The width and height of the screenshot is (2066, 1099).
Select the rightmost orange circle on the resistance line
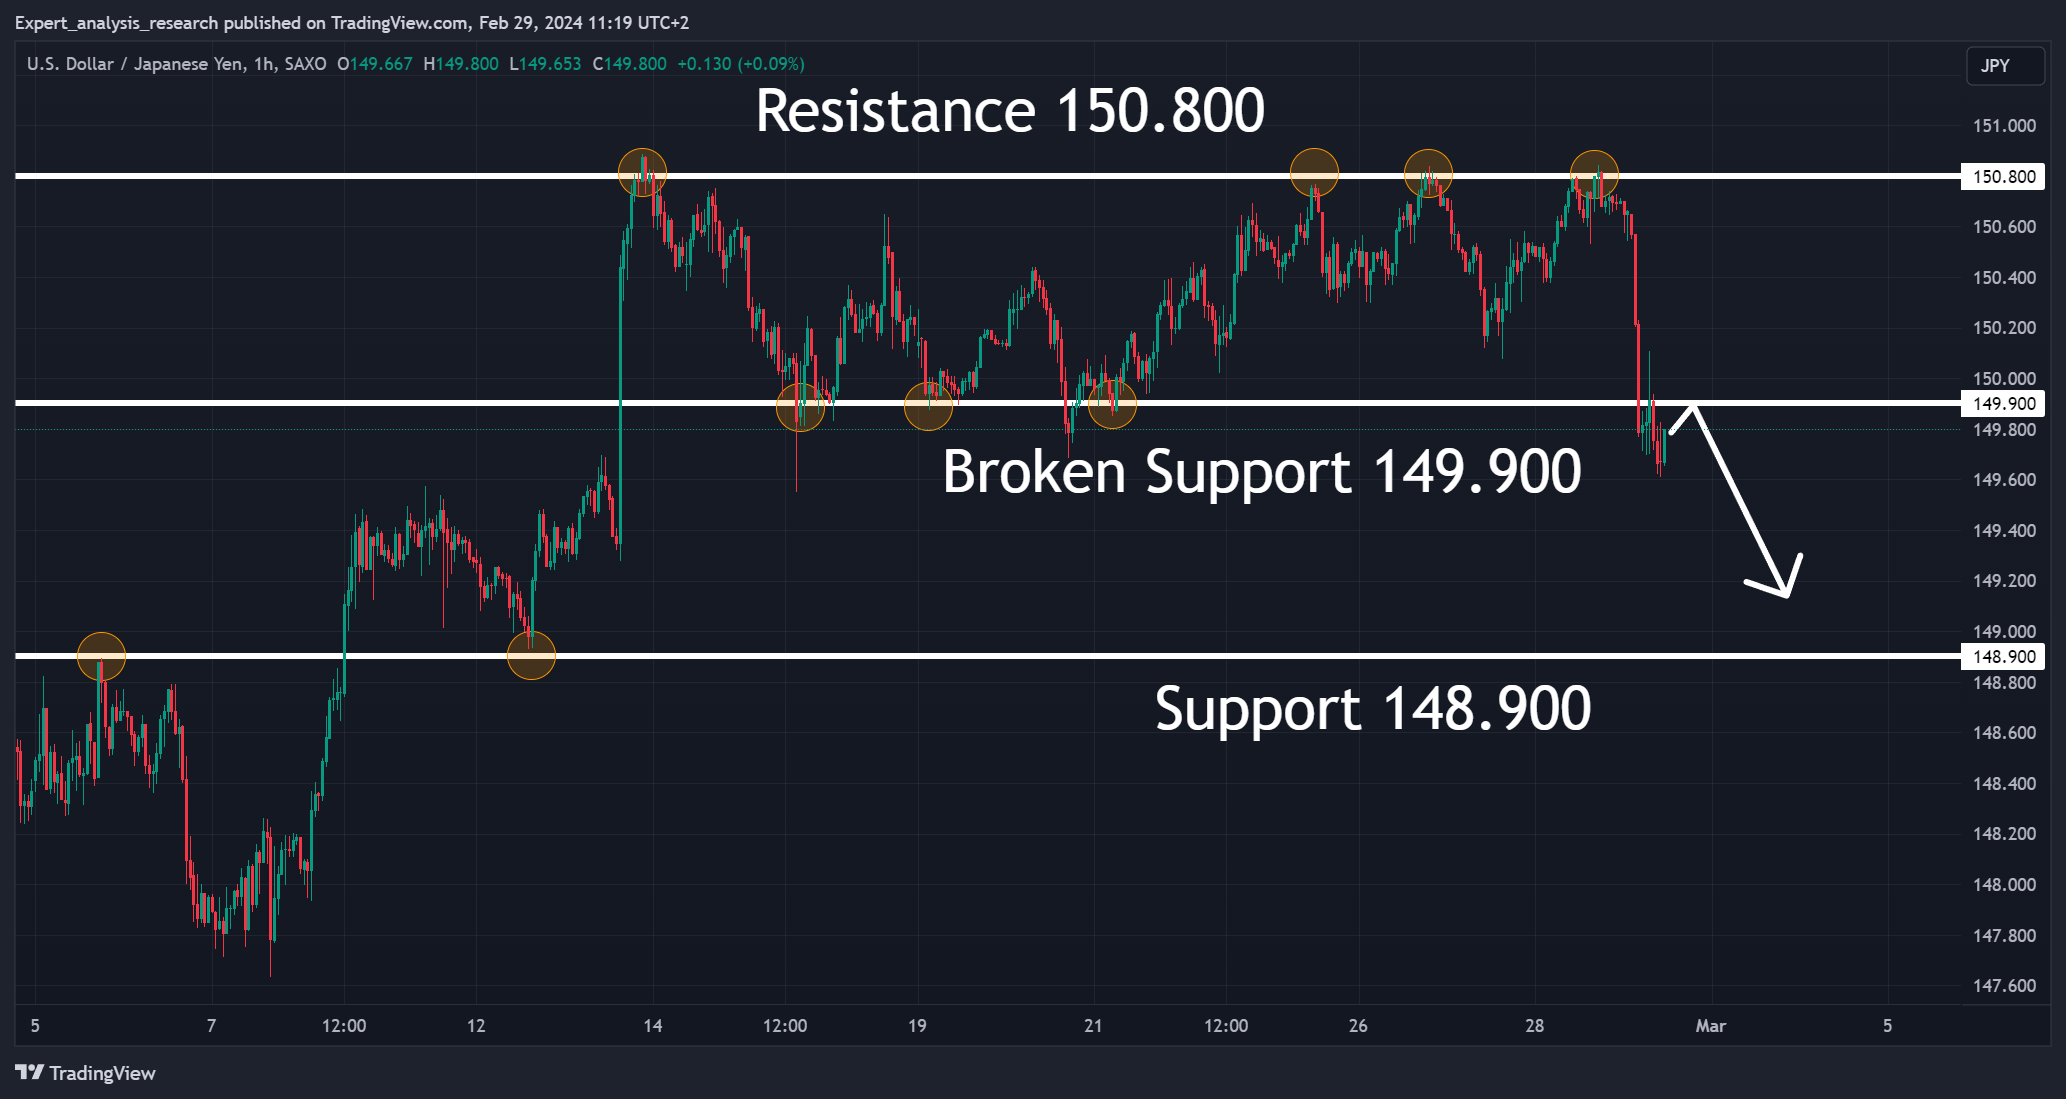tap(1594, 173)
